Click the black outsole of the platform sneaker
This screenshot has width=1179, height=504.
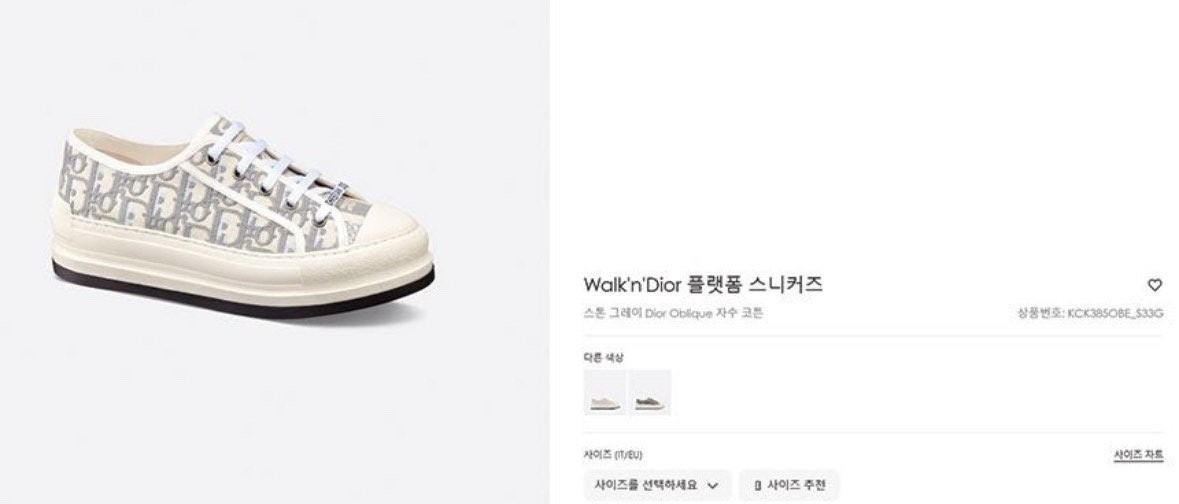click(x=241, y=290)
